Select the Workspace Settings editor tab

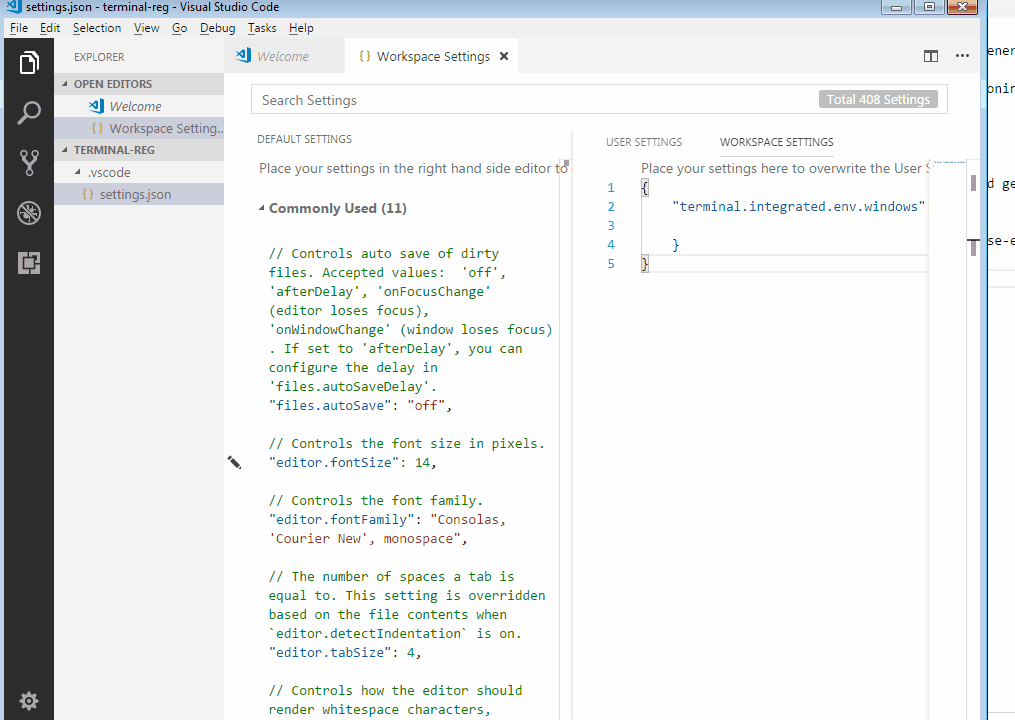(x=431, y=56)
